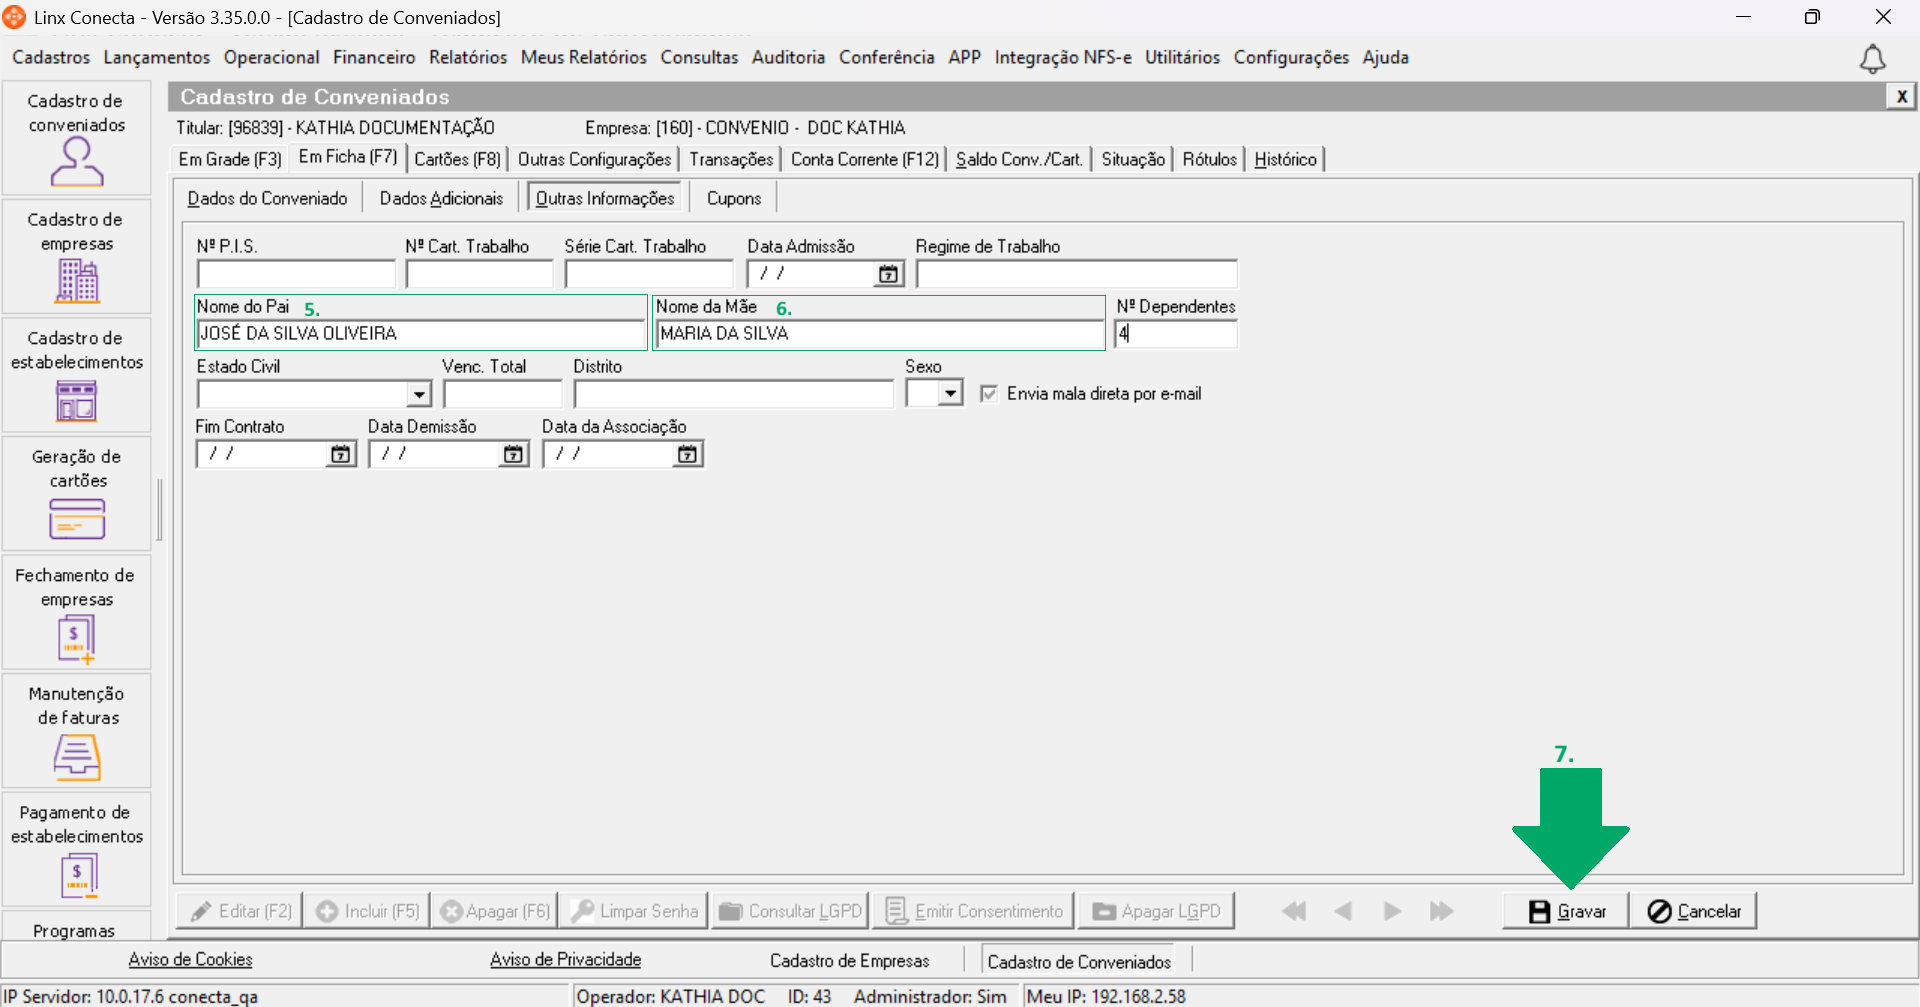Viewport: 1920px width, 1007px height.
Task: Switch to Saldo Conv./Cart. tab
Action: [x=1019, y=159]
